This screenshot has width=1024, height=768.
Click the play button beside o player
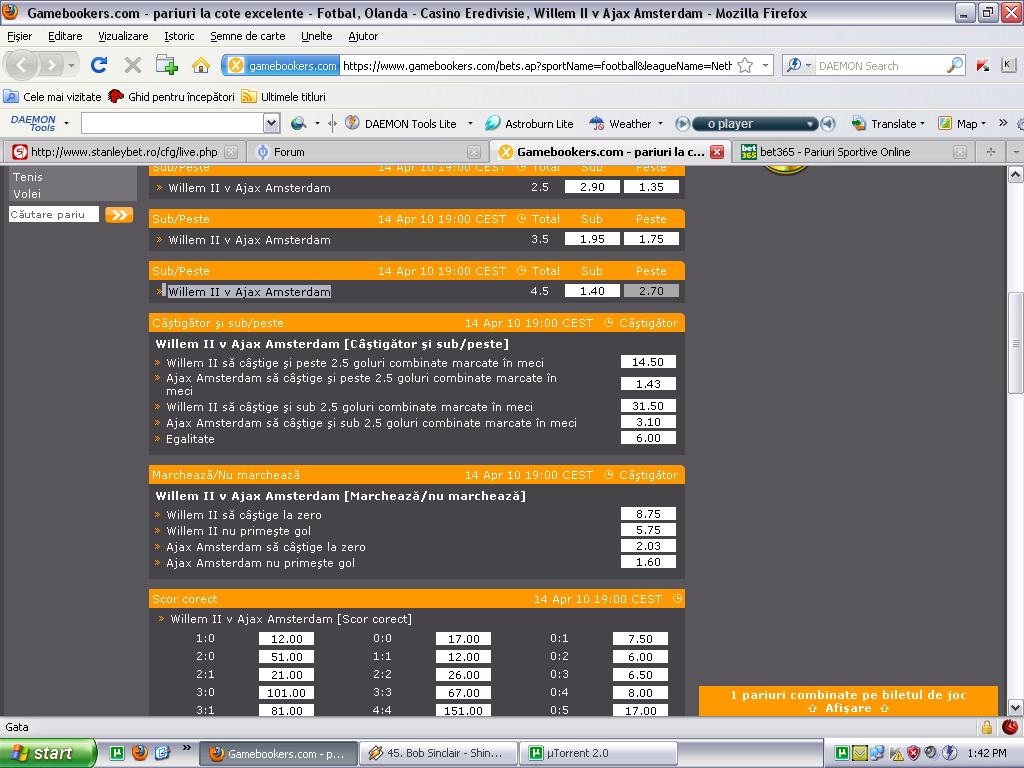click(x=682, y=123)
